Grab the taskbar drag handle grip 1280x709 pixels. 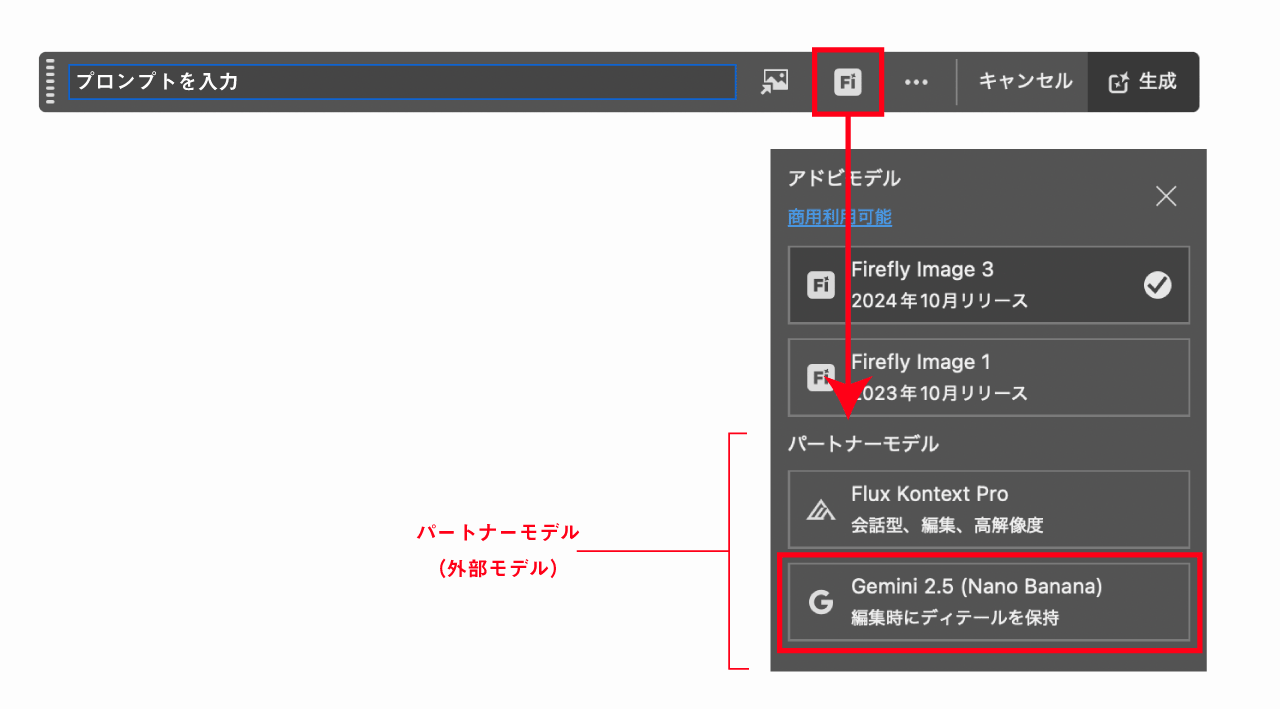click(50, 82)
